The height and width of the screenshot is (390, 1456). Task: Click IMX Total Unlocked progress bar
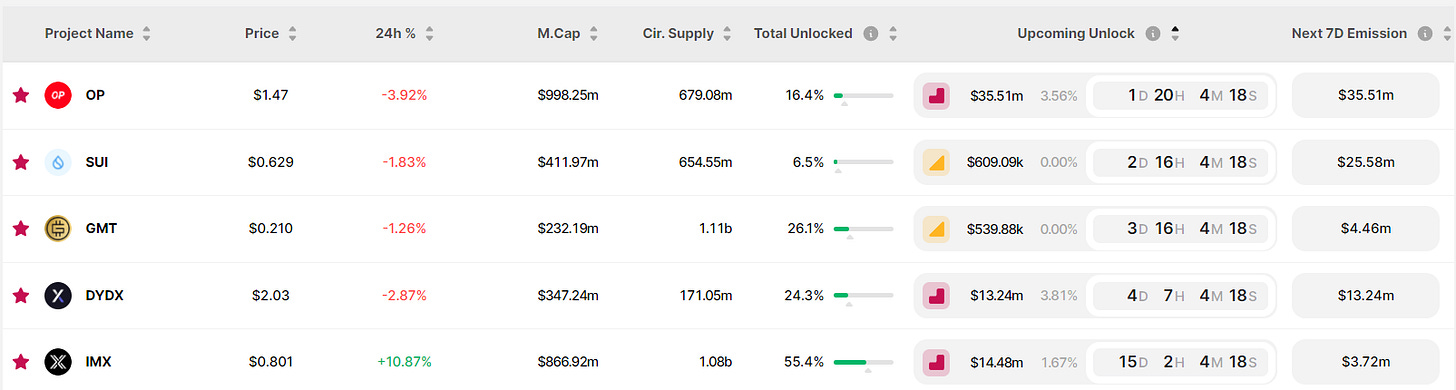(863, 362)
